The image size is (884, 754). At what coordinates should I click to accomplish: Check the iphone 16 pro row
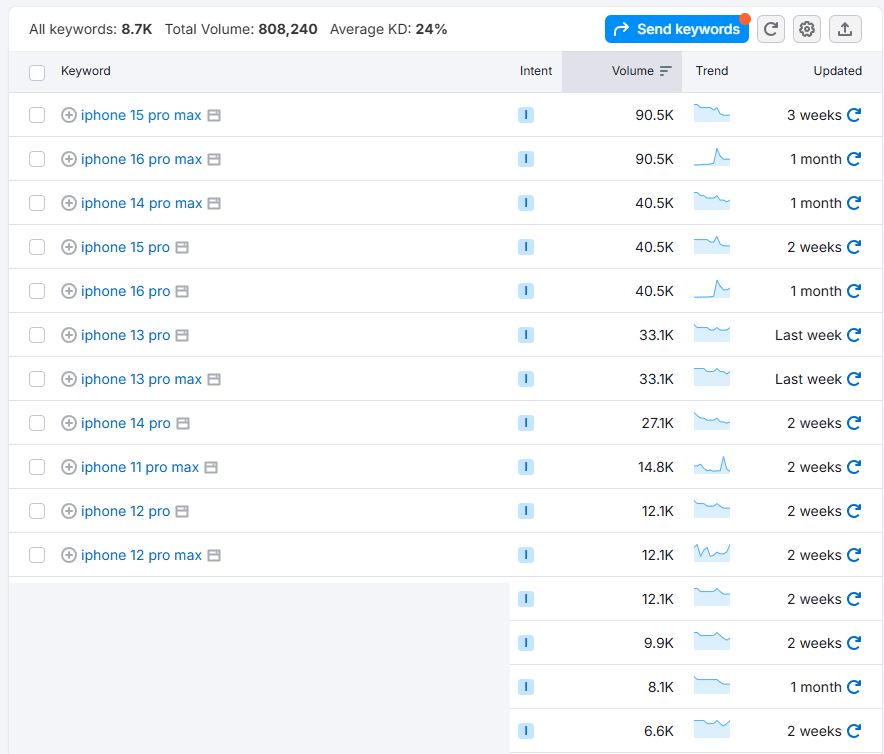coord(37,291)
